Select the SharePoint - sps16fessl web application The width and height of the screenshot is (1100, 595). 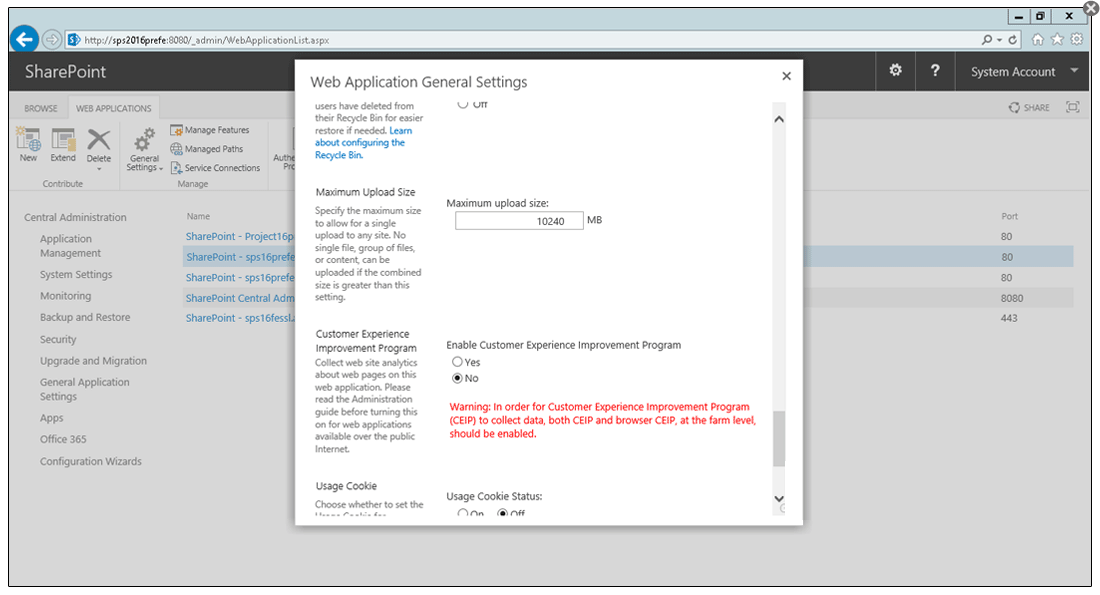coord(240,318)
